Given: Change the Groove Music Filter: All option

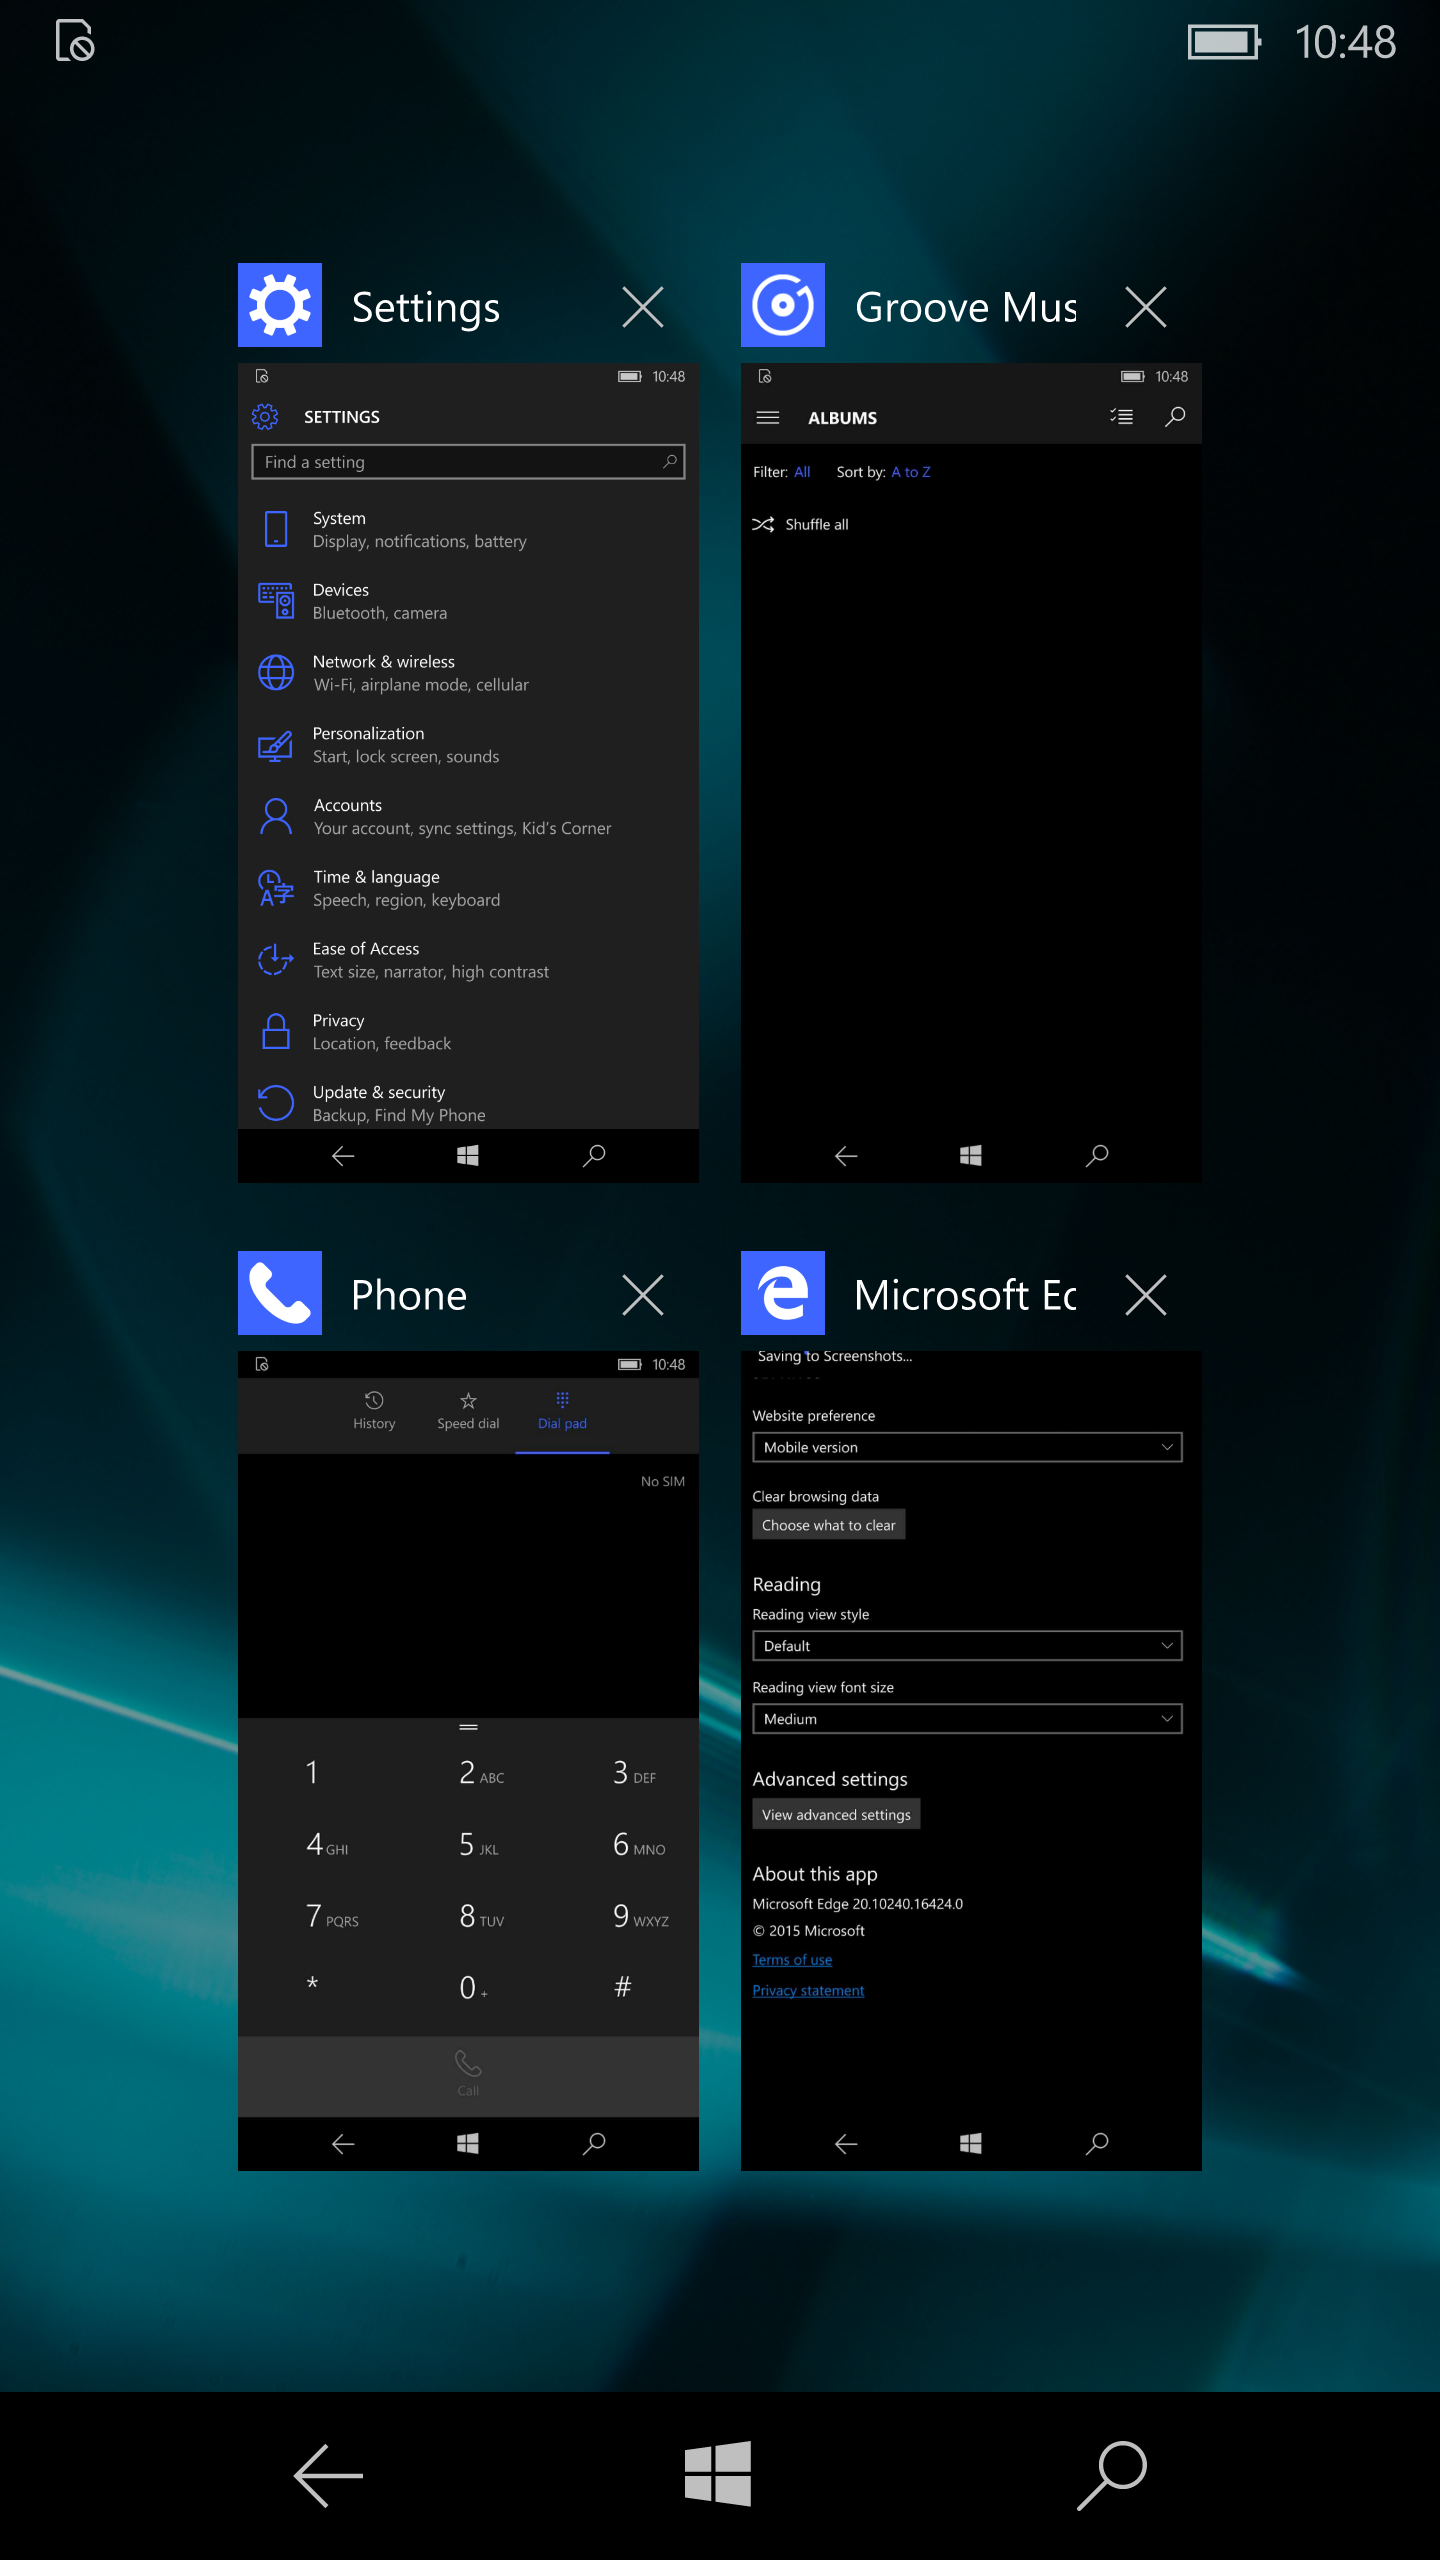Looking at the screenshot, I should click(802, 472).
